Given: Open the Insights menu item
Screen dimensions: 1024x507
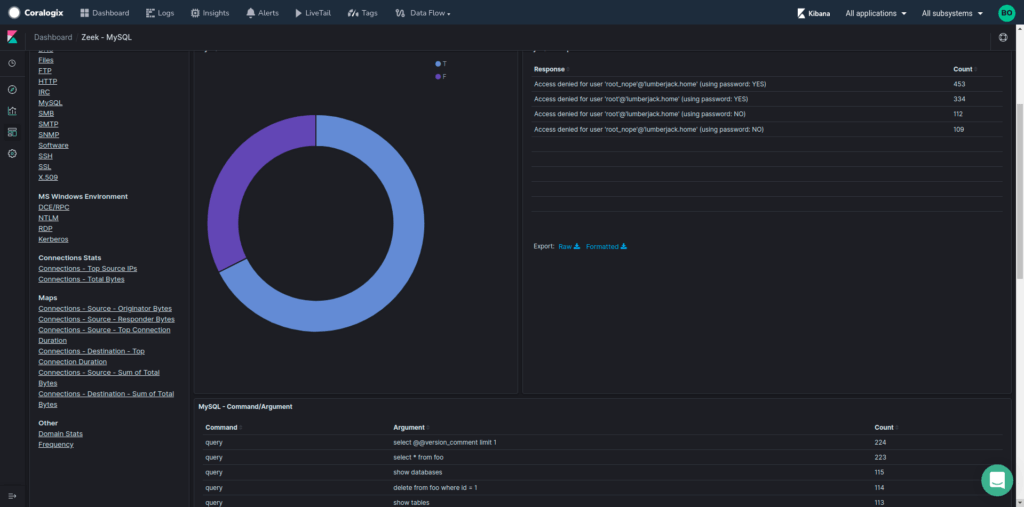Looking at the screenshot, I should (x=210, y=13).
